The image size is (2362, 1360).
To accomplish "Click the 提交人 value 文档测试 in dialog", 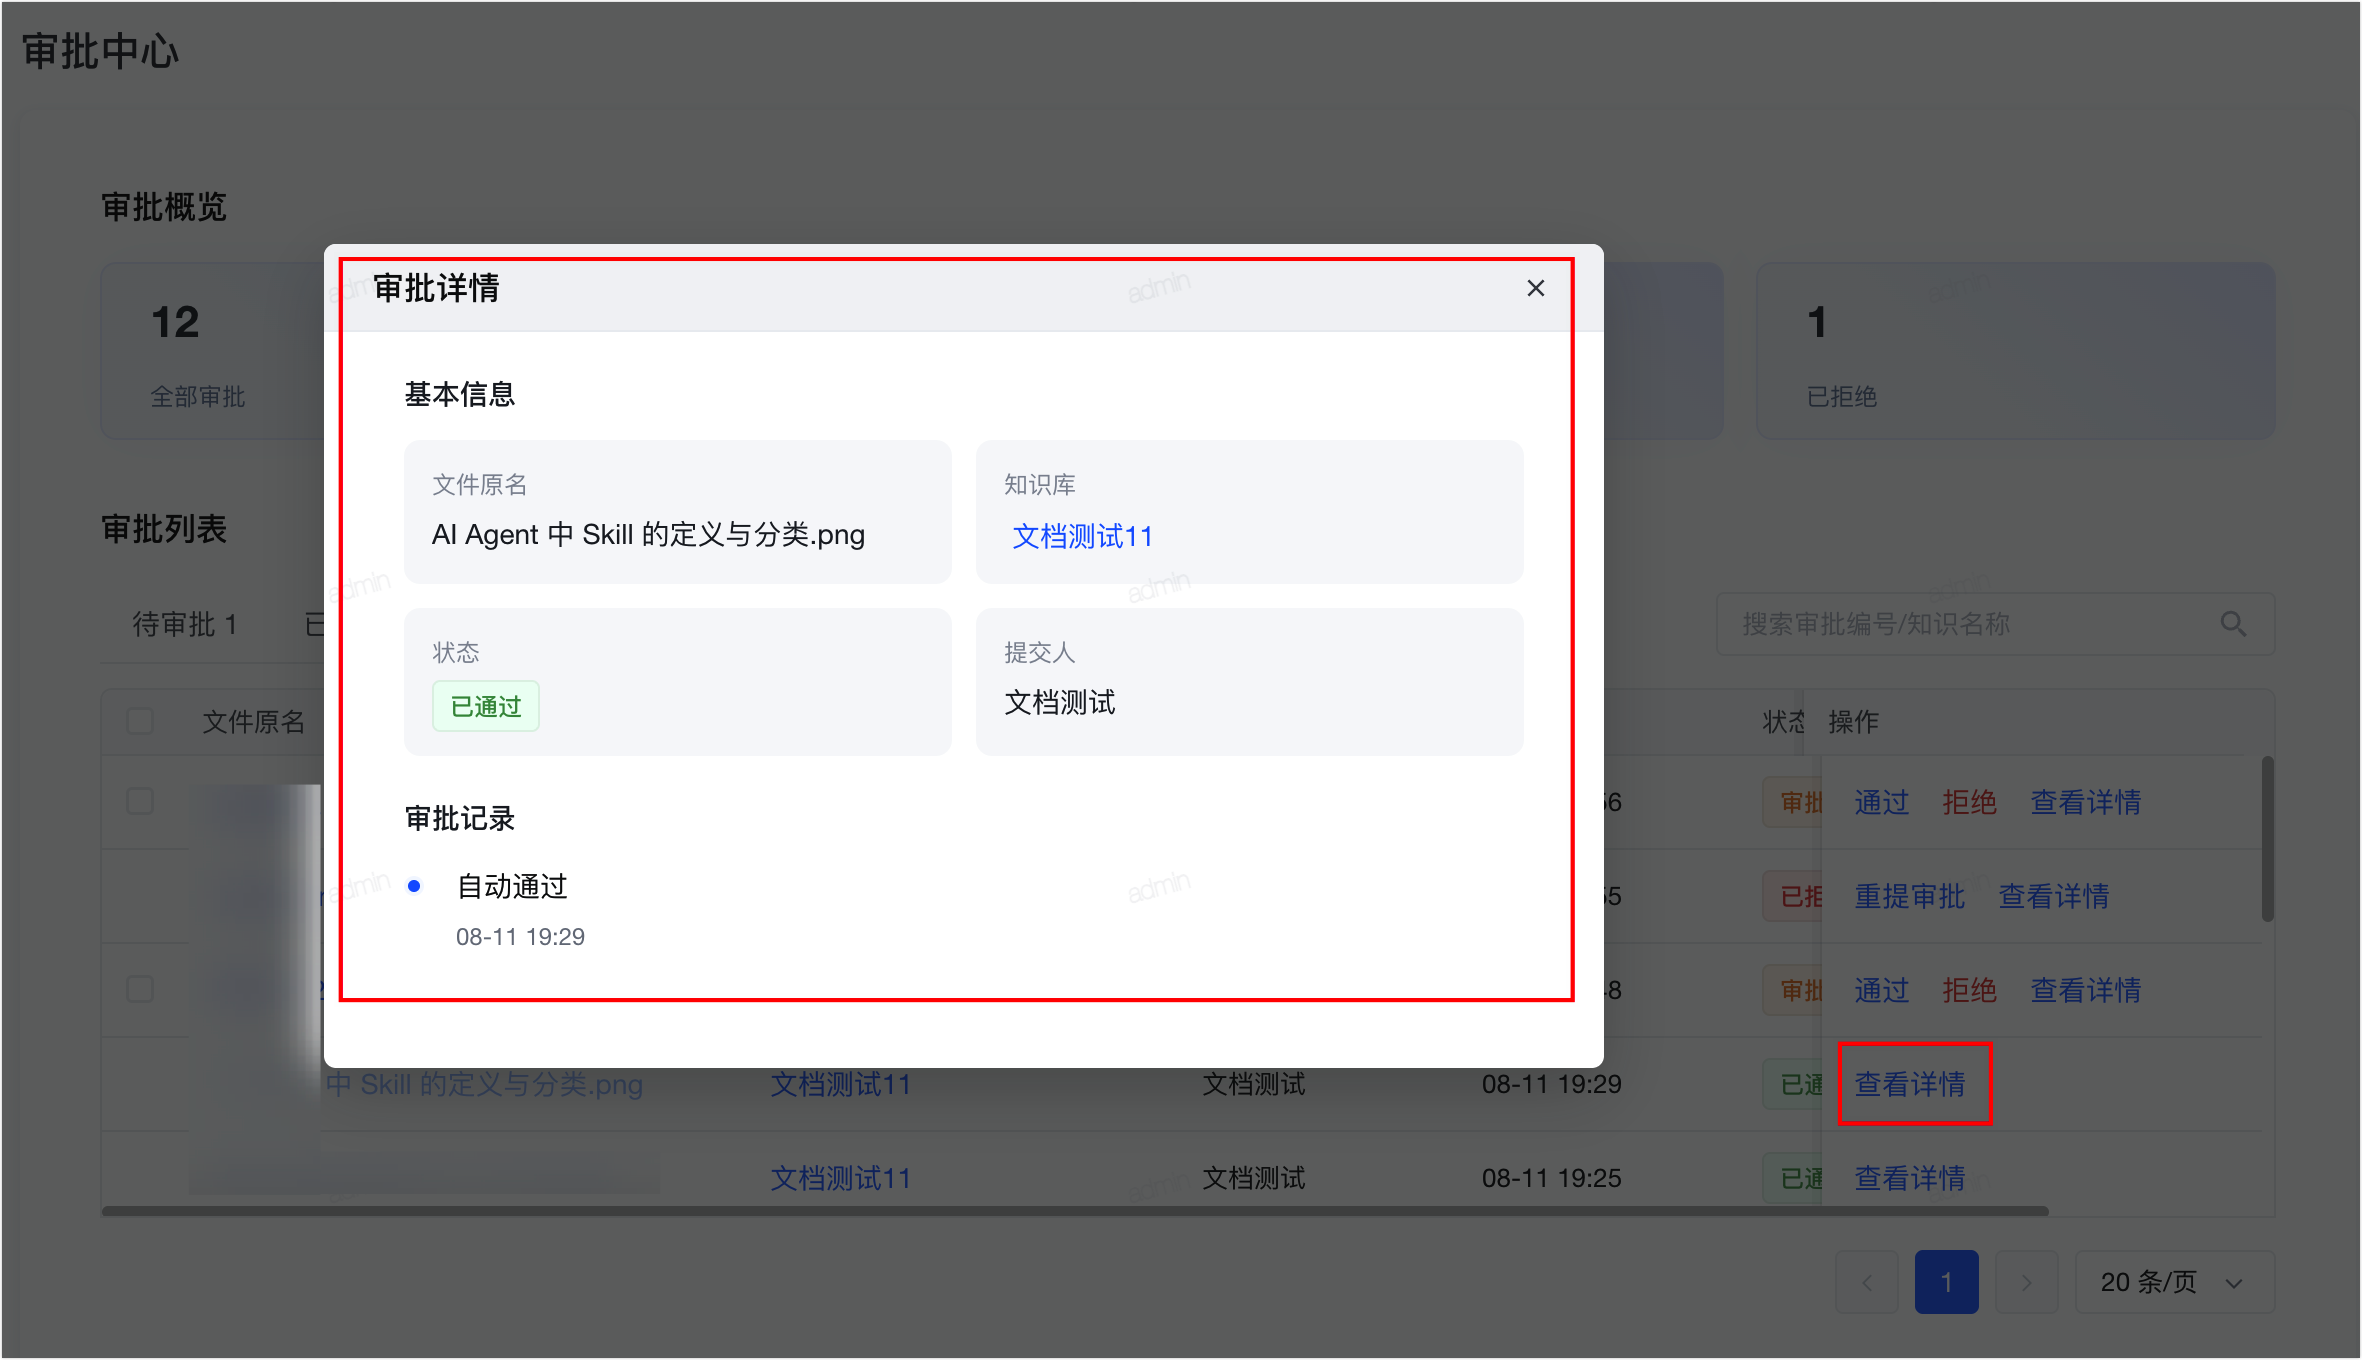I will tap(1060, 703).
